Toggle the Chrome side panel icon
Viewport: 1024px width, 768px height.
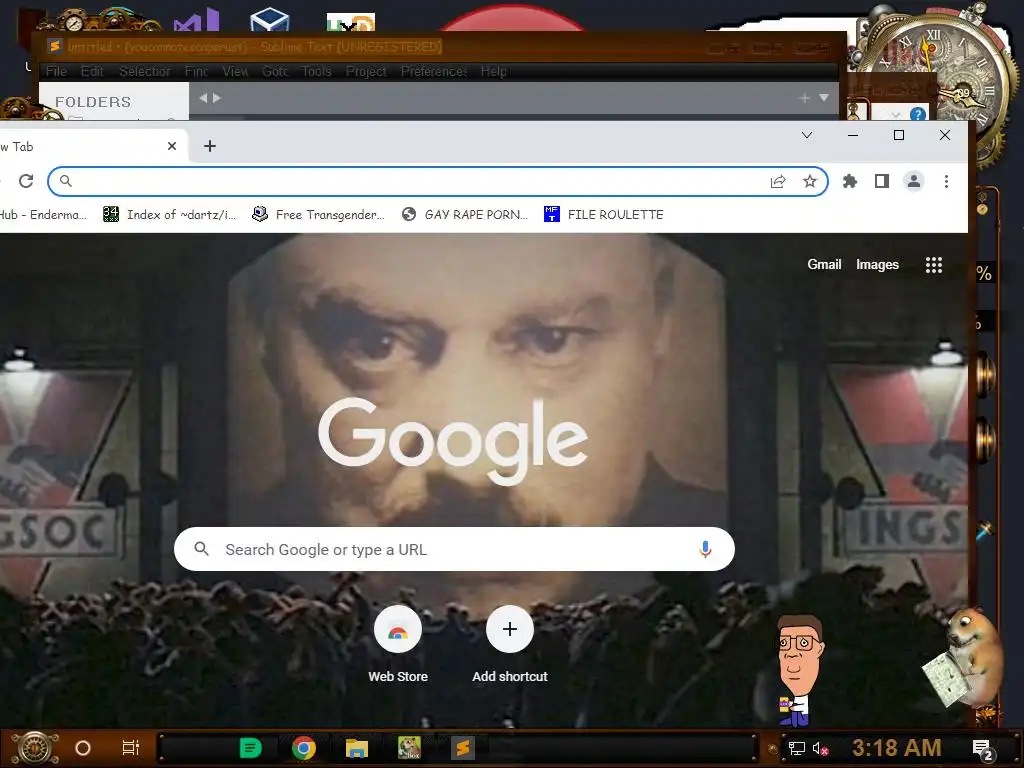tap(882, 181)
